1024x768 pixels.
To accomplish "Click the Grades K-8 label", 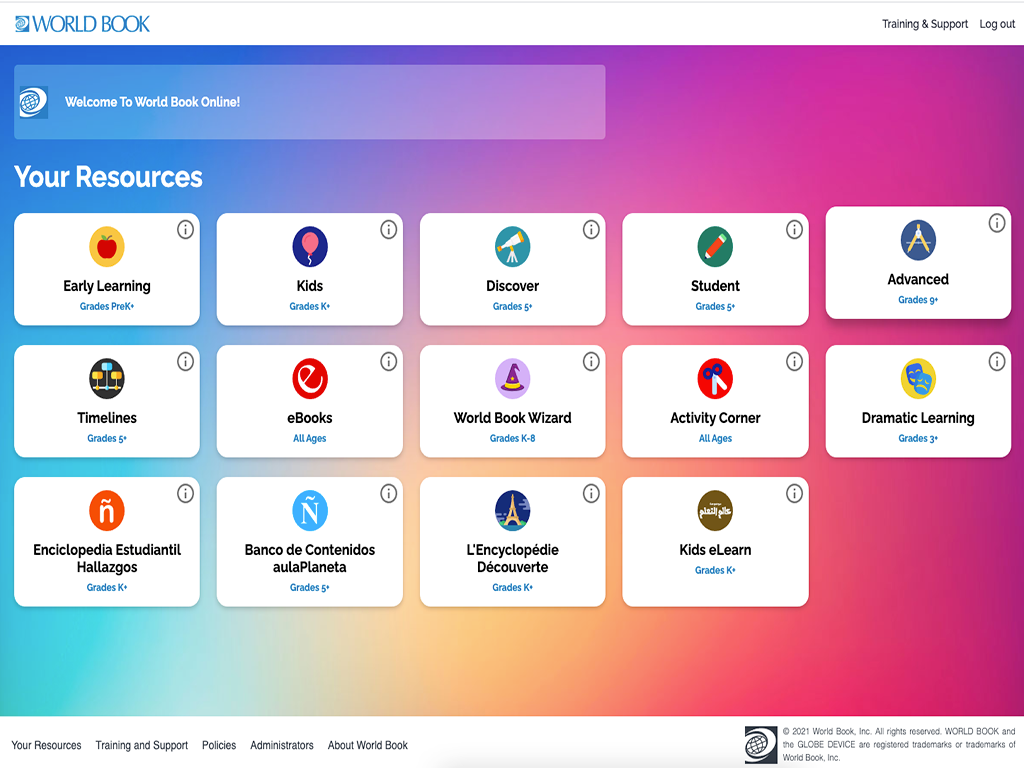I will tap(513, 438).
